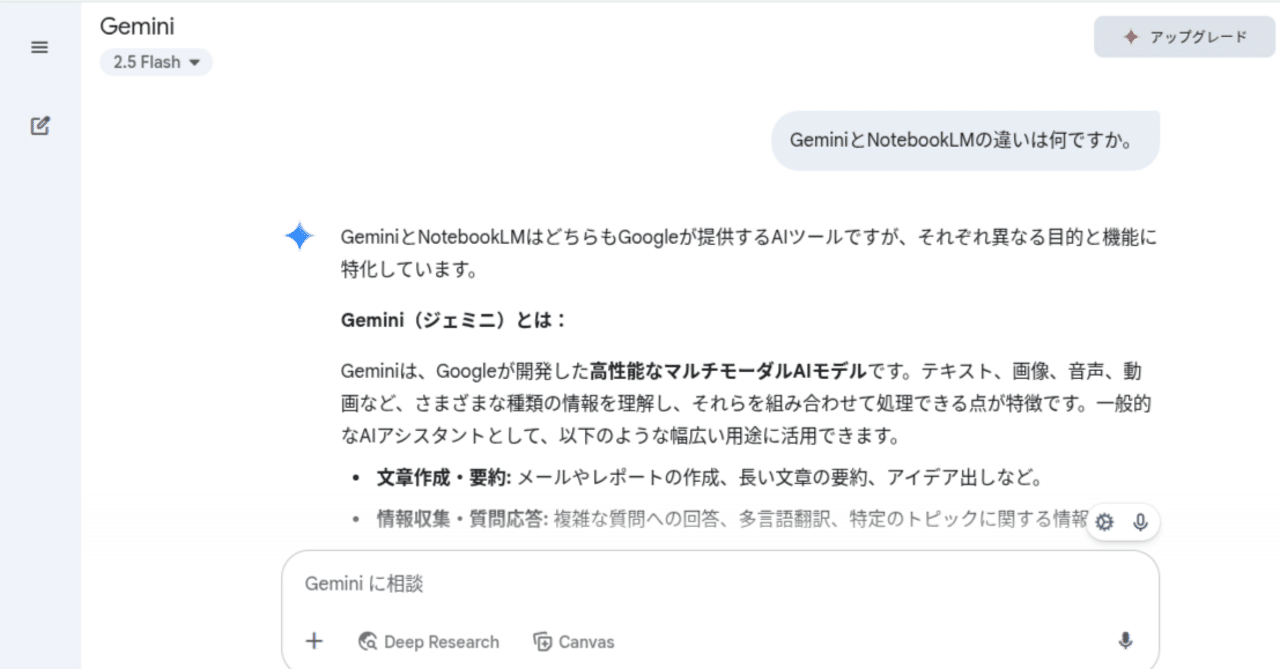The height and width of the screenshot is (669, 1280).
Task: Turn on Canvas mode
Action: (573, 641)
